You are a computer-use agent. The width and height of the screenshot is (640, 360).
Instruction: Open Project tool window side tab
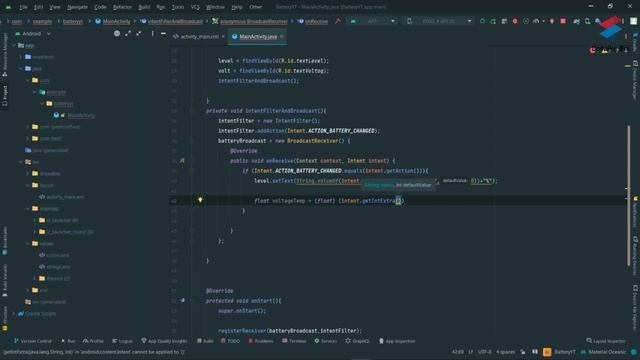coord(4,95)
